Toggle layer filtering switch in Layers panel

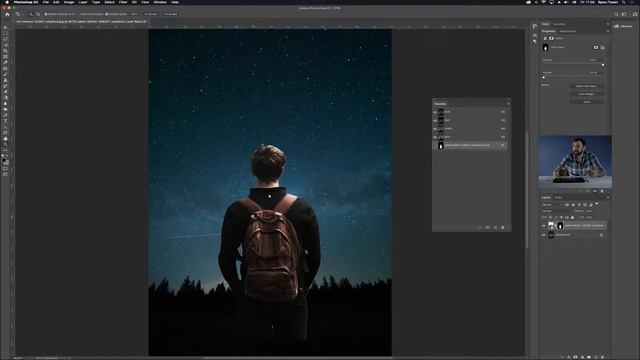597,204
